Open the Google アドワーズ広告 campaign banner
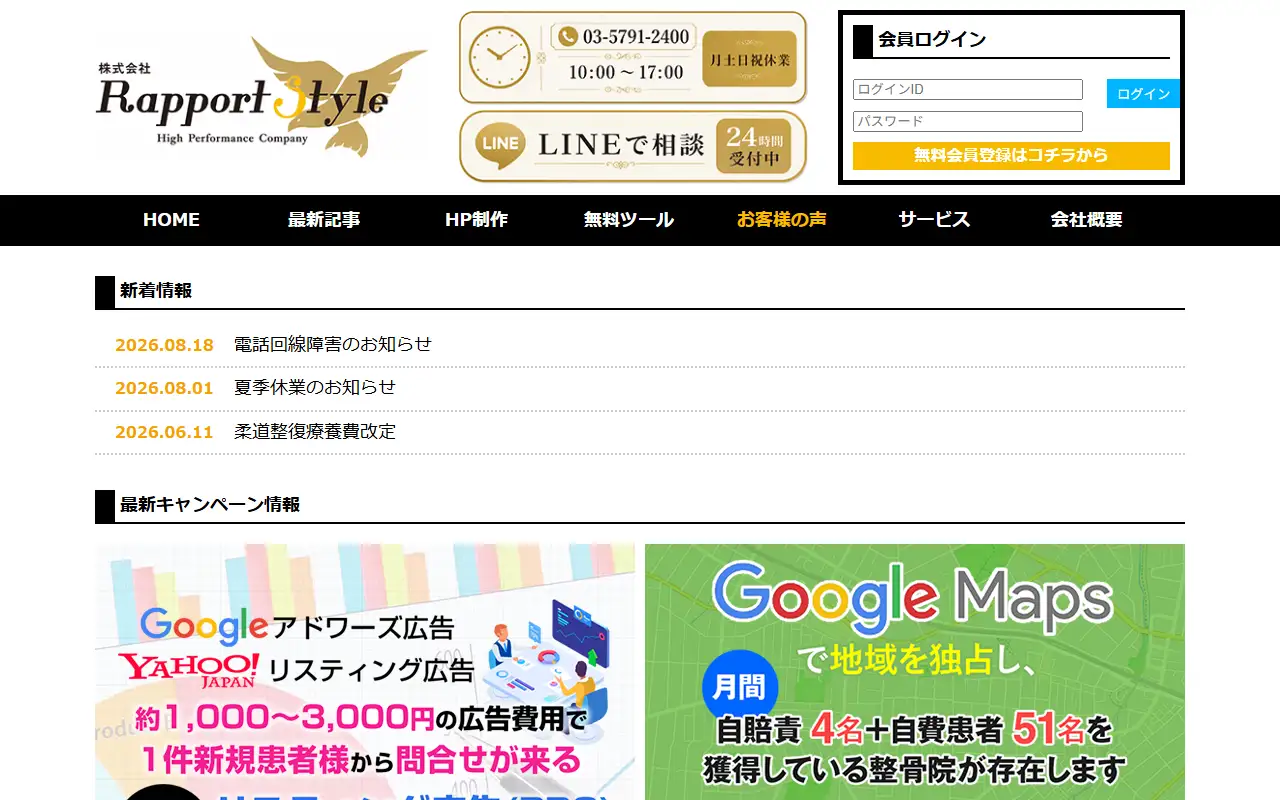The image size is (1280, 800). click(365, 672)
